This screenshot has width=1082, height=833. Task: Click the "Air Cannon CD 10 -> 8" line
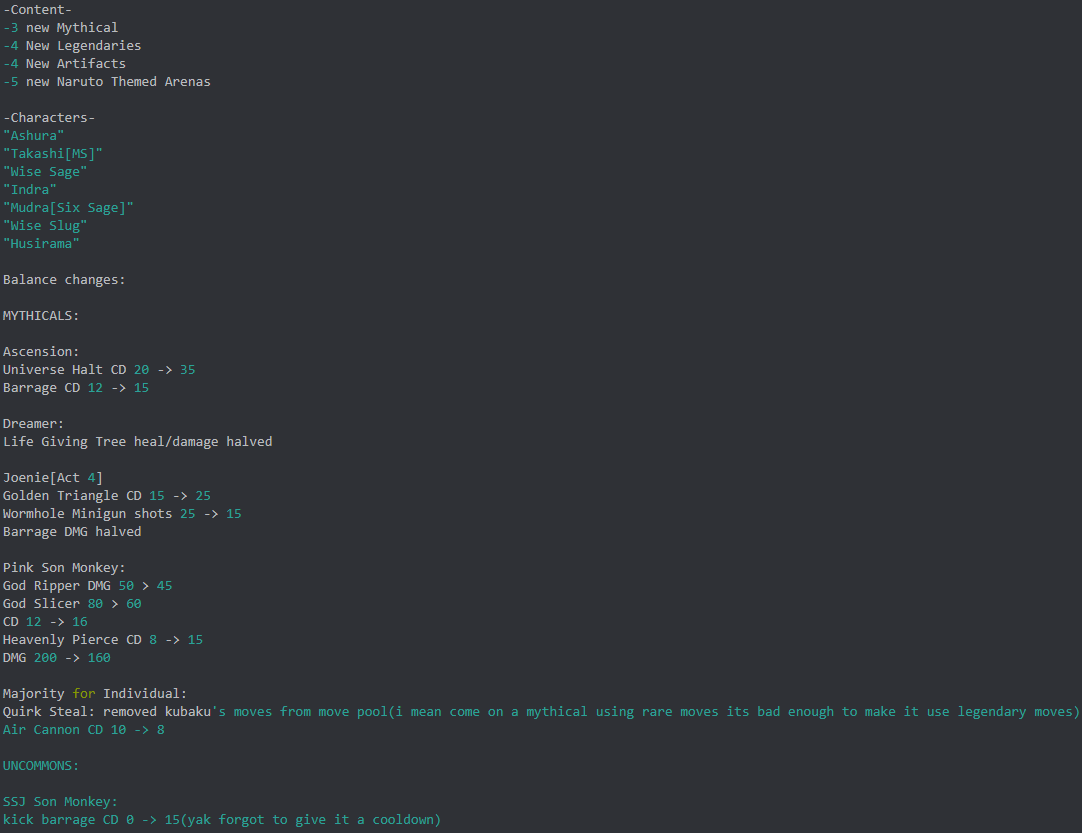84,730
